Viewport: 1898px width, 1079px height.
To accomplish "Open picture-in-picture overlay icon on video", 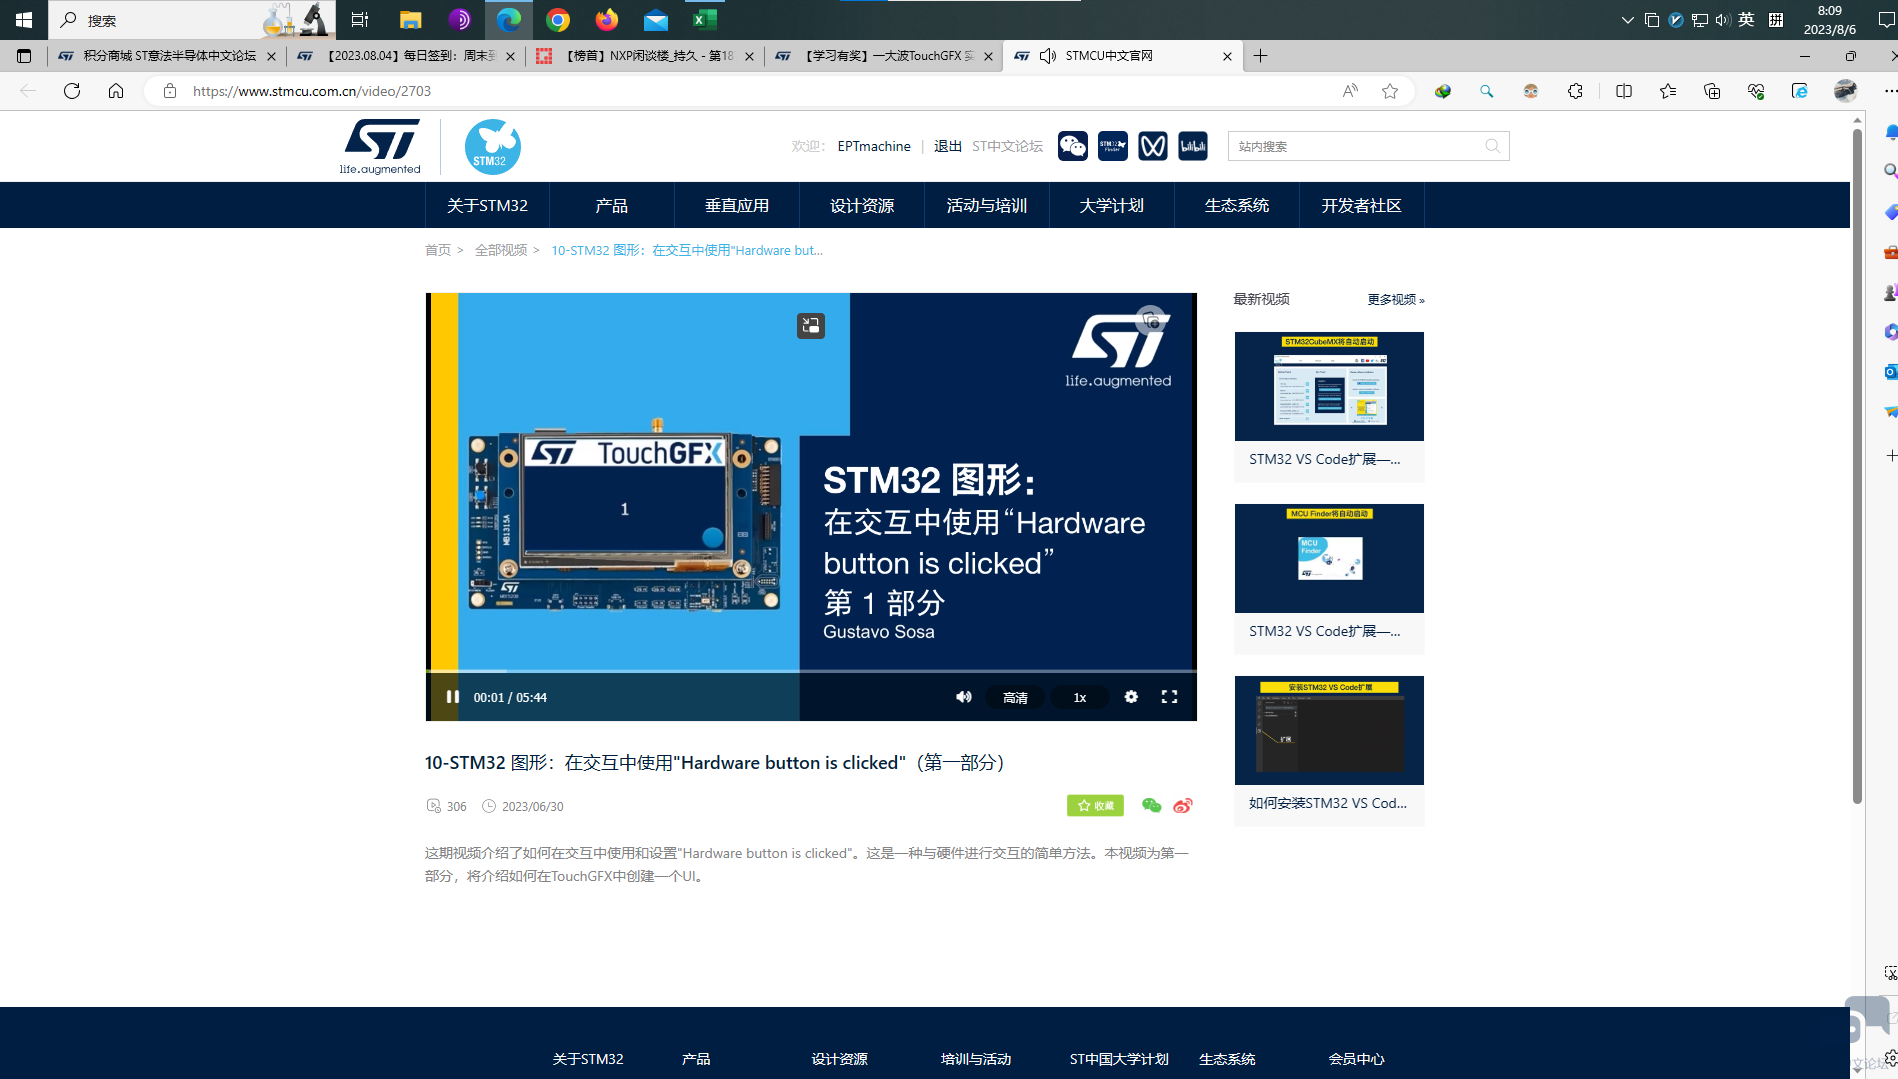I will click(811, 326).
